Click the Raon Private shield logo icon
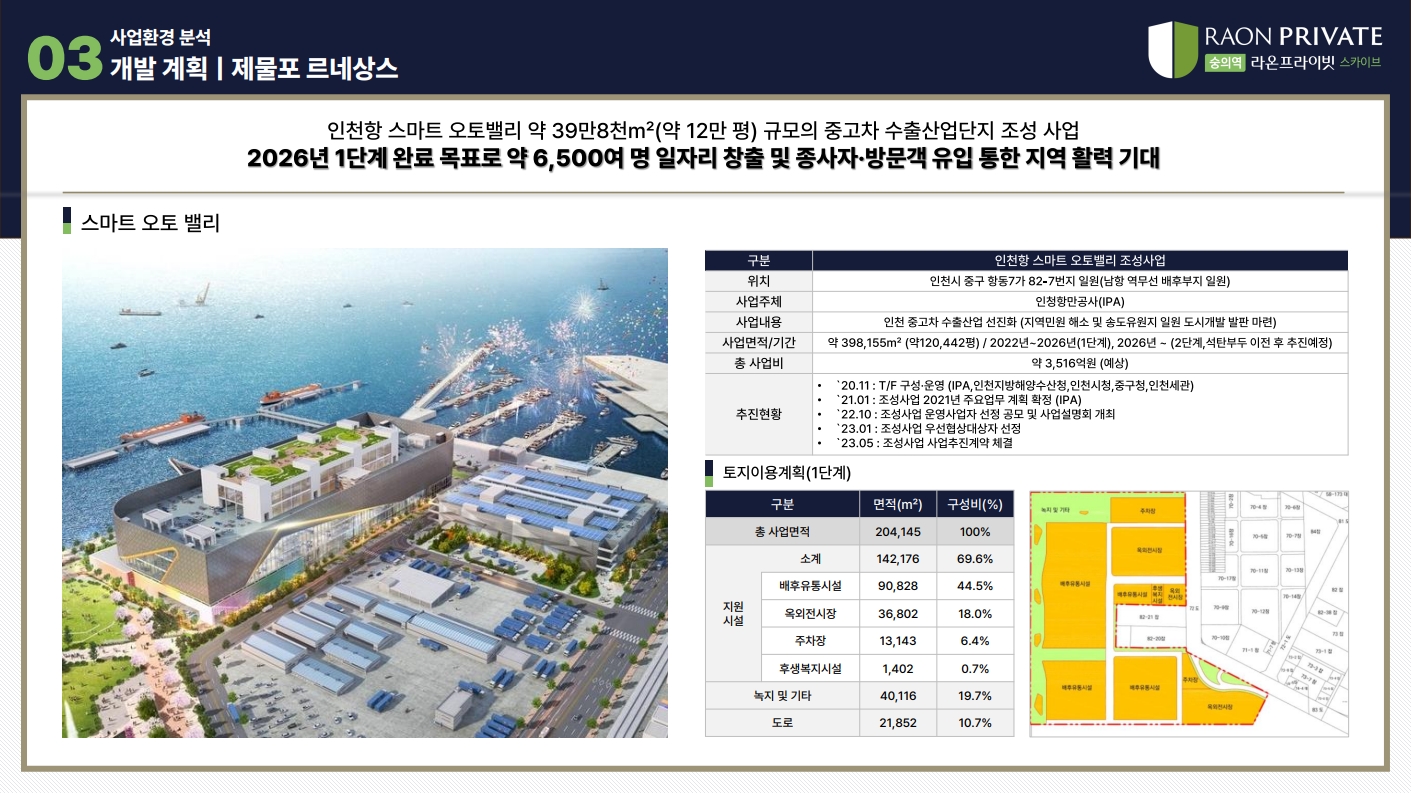Image resolution: width=1411 pixels, height=793 pixels. pyautogui.click(x=1173, y=50)
